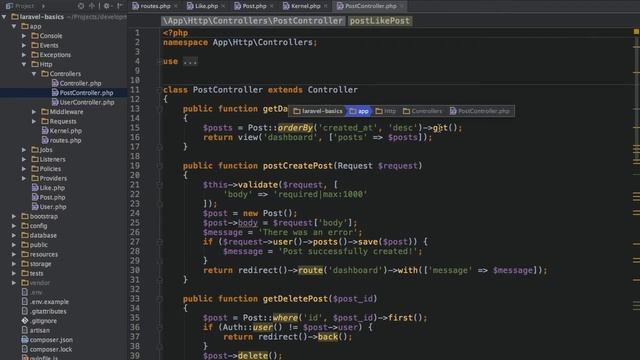This screenshot has width=640, height=360.
Task: Click scroll-from-source icon in Project toolbar
Action: click(x=81, y=6)
